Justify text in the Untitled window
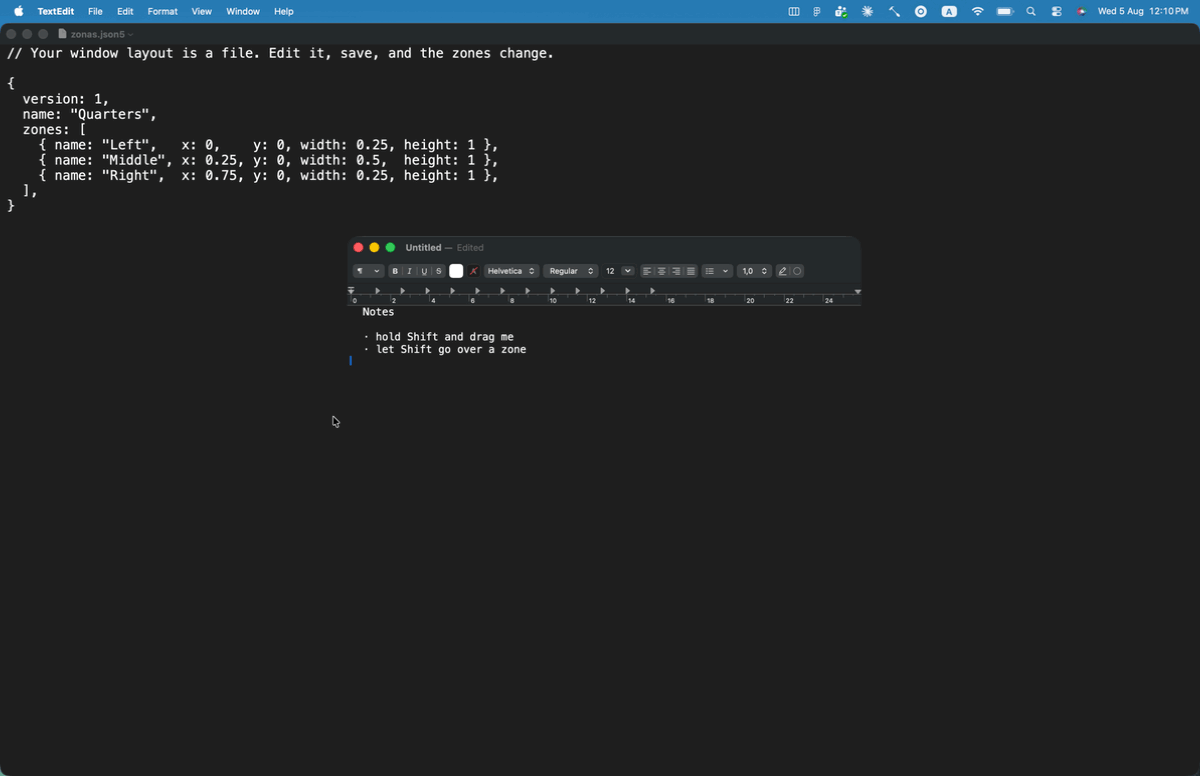 click(x=691, y=271)
